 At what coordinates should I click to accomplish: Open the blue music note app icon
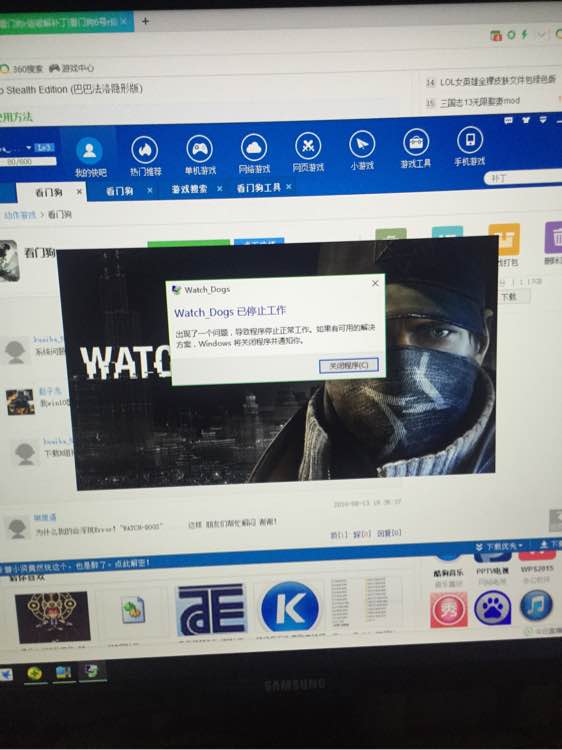pyautogui.click(x=536, y=606)
